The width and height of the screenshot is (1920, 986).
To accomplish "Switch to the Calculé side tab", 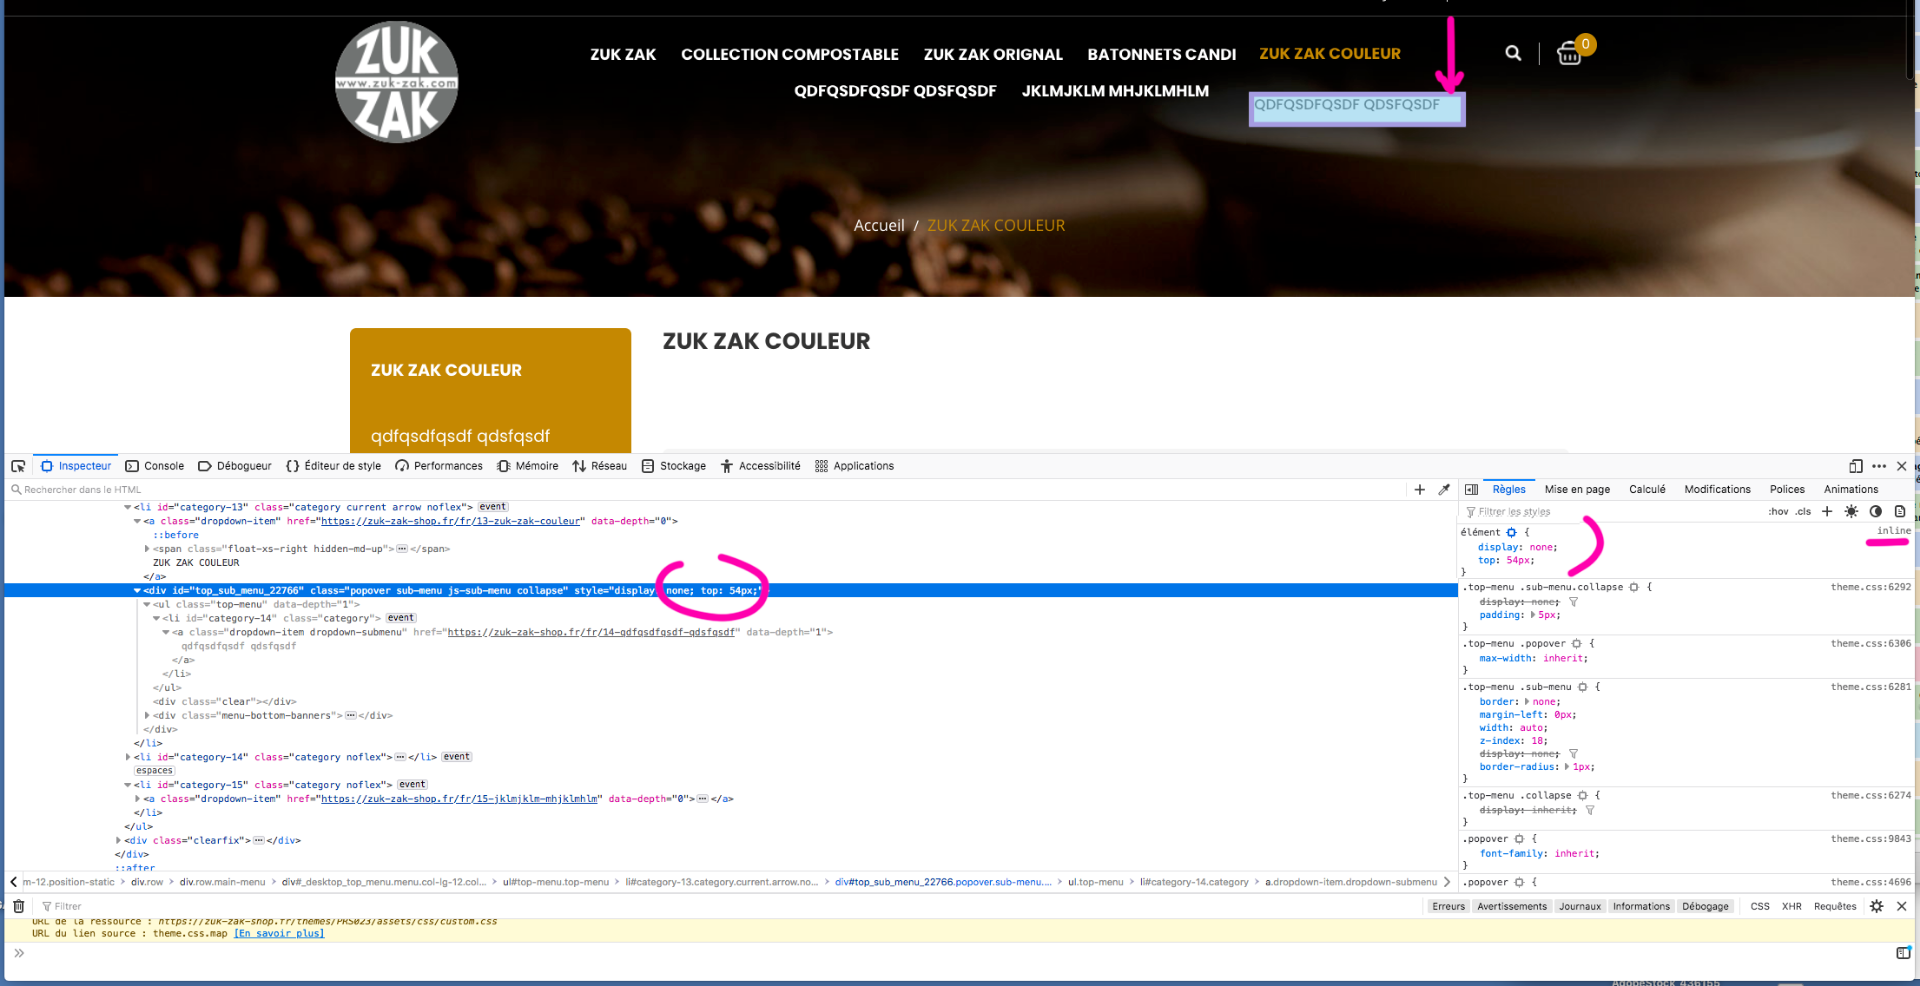I will point(1647,490).
